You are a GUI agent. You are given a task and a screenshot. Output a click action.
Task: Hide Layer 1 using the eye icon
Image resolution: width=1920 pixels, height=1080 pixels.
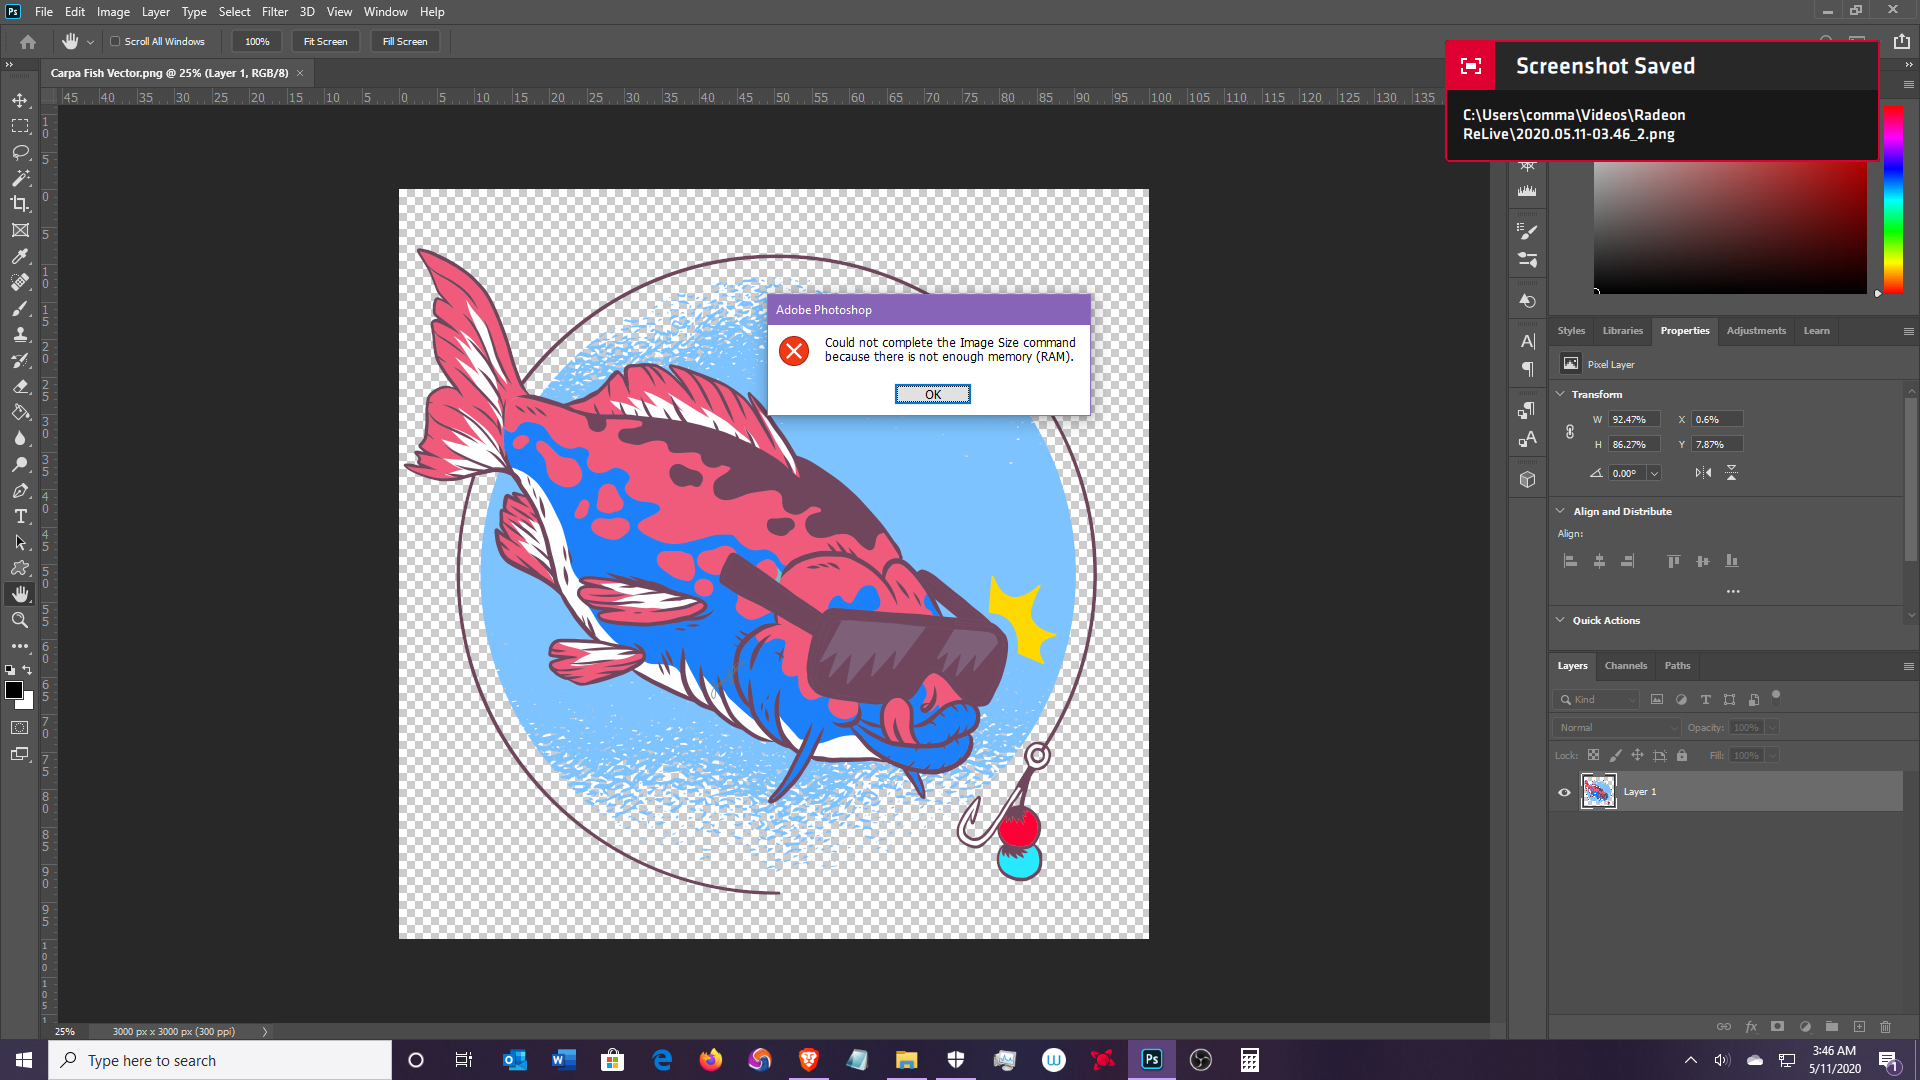[x=1564, y=792]
